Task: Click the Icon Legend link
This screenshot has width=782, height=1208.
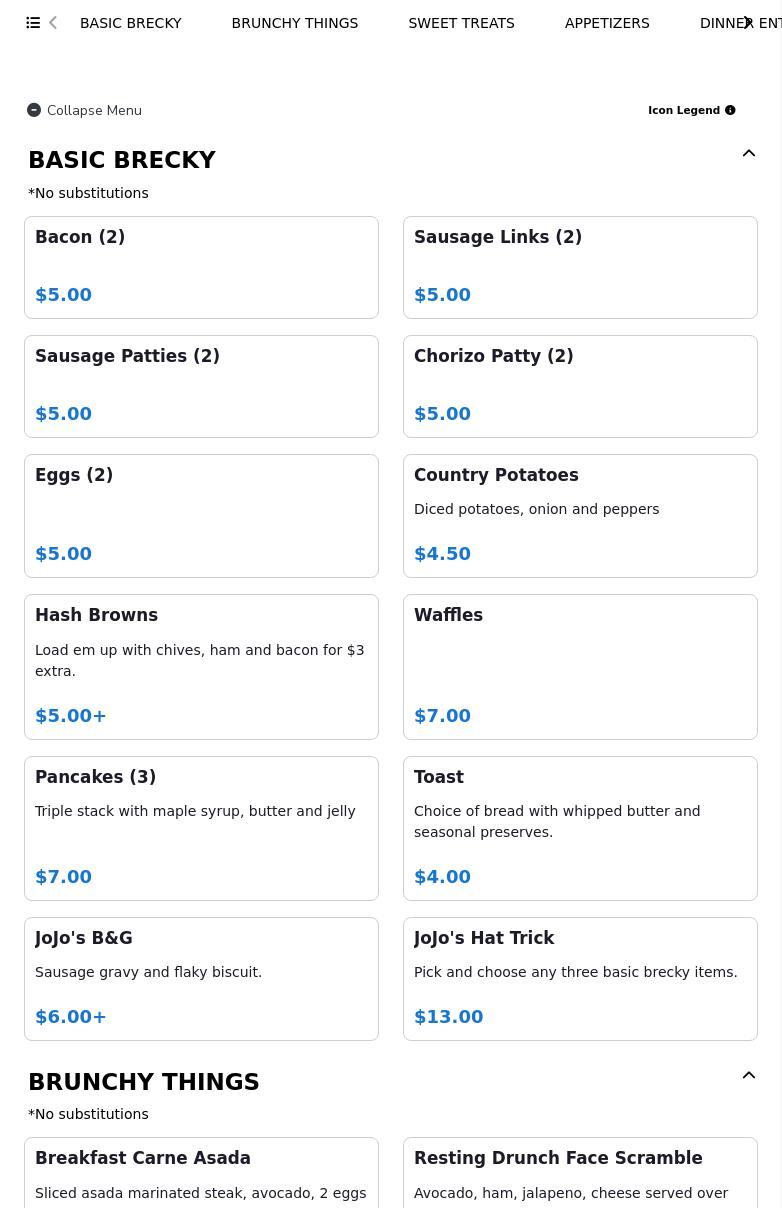Action: tap(683, 110)
